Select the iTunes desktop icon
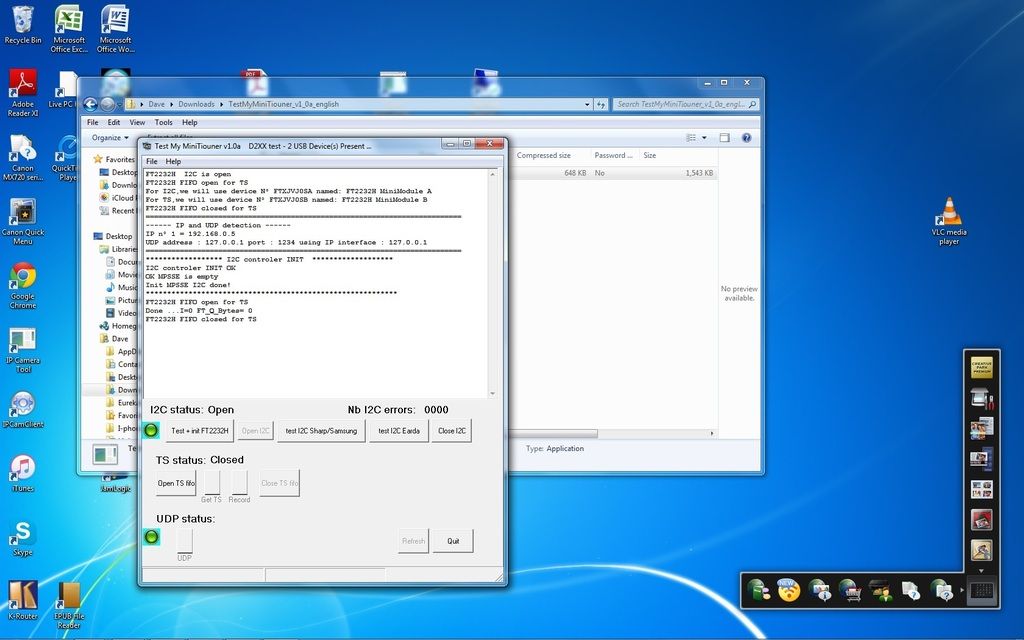The width and height of the screenshot is (1024, 640). point(23,473)
